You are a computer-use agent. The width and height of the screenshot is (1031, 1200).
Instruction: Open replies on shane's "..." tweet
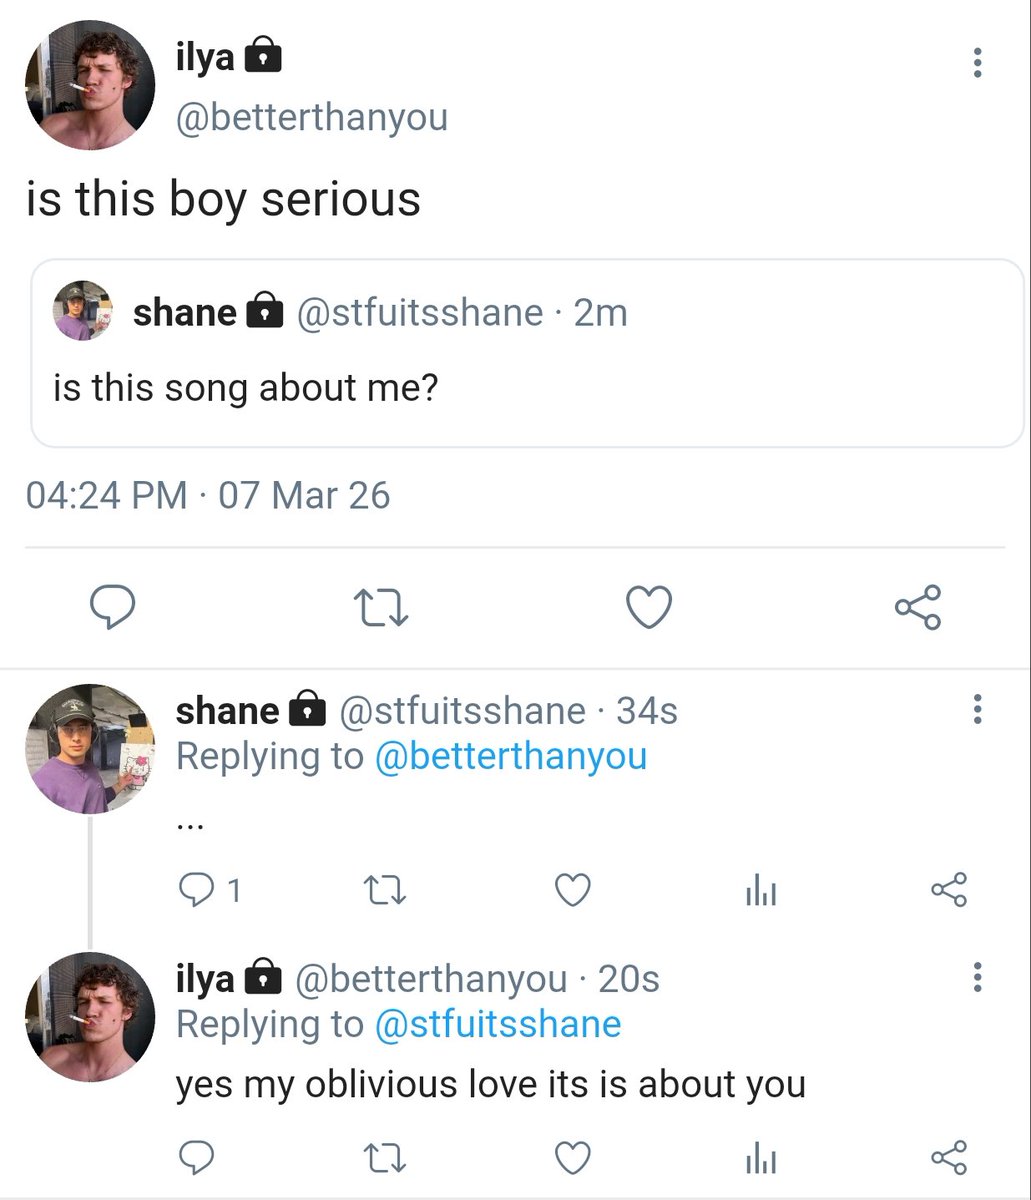tap(210, 889)
